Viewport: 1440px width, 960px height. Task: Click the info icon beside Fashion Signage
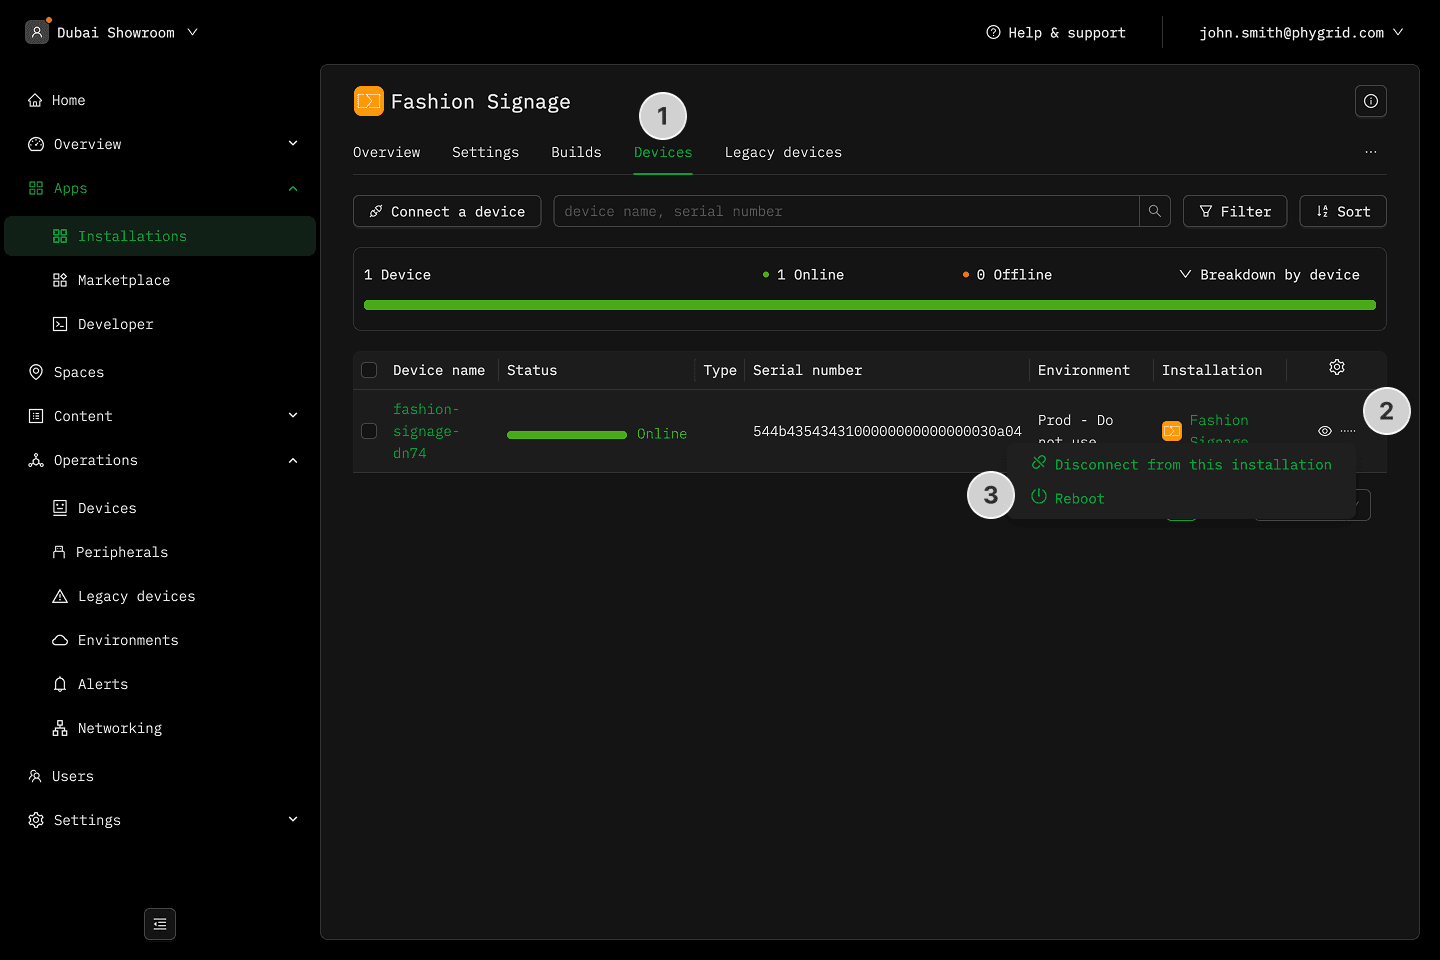click(1370, 101)
